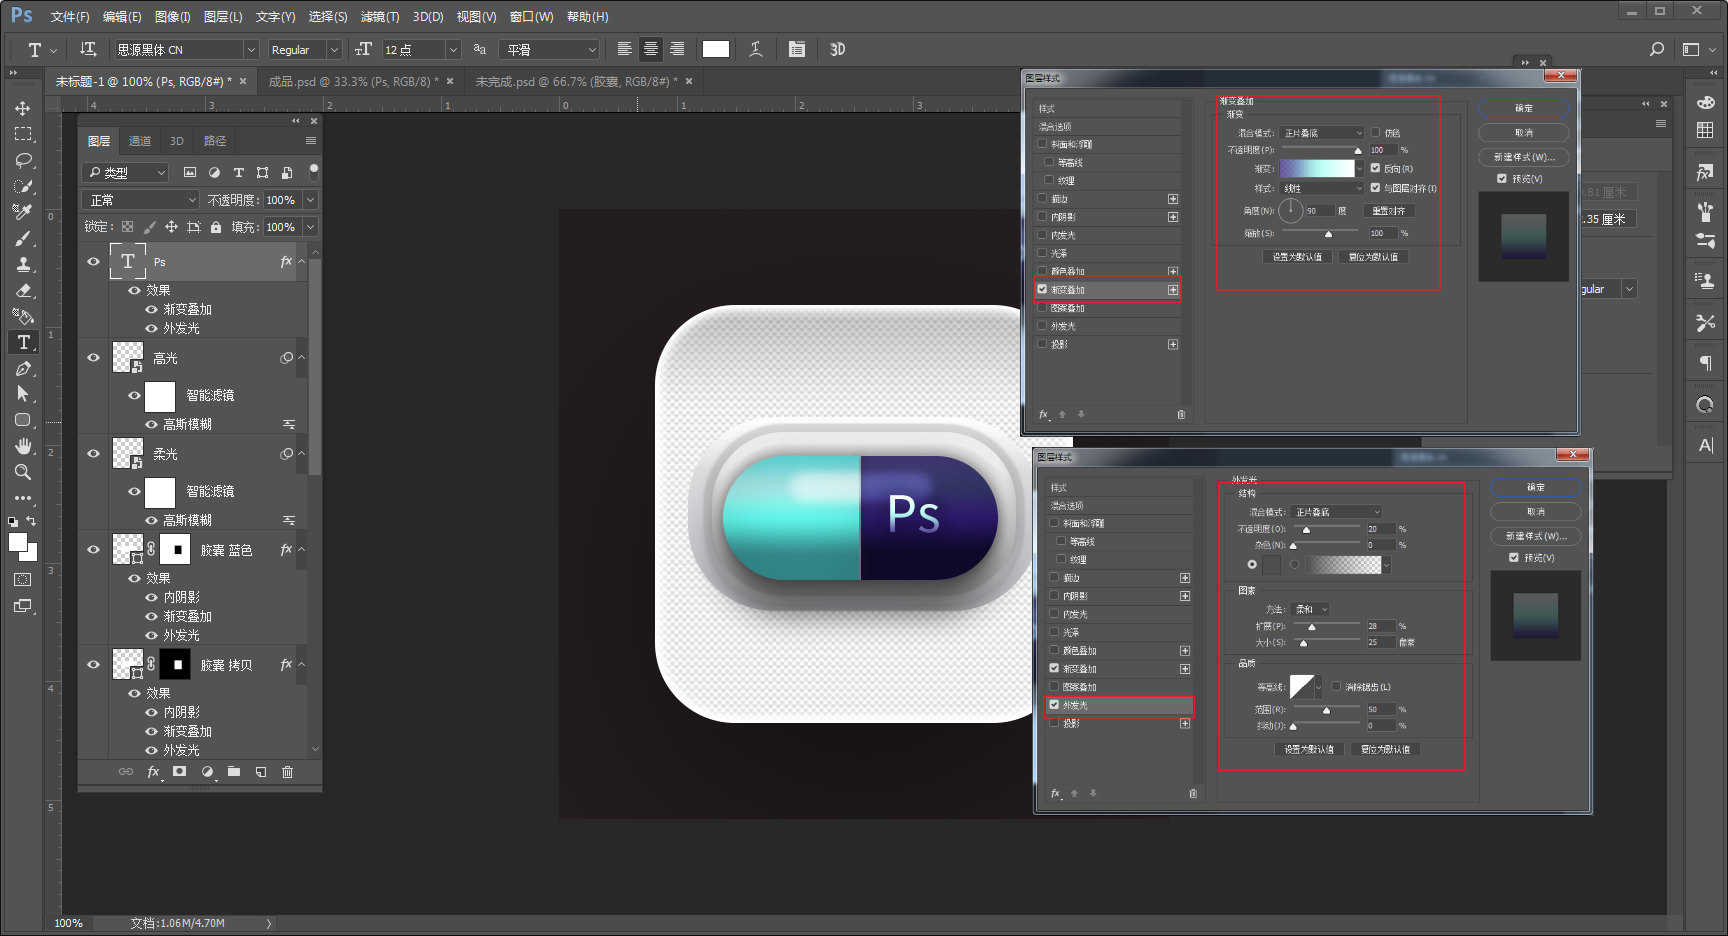
Task: Click 重置对齐 in the gradient overlay dialog
Action: 1389,211
